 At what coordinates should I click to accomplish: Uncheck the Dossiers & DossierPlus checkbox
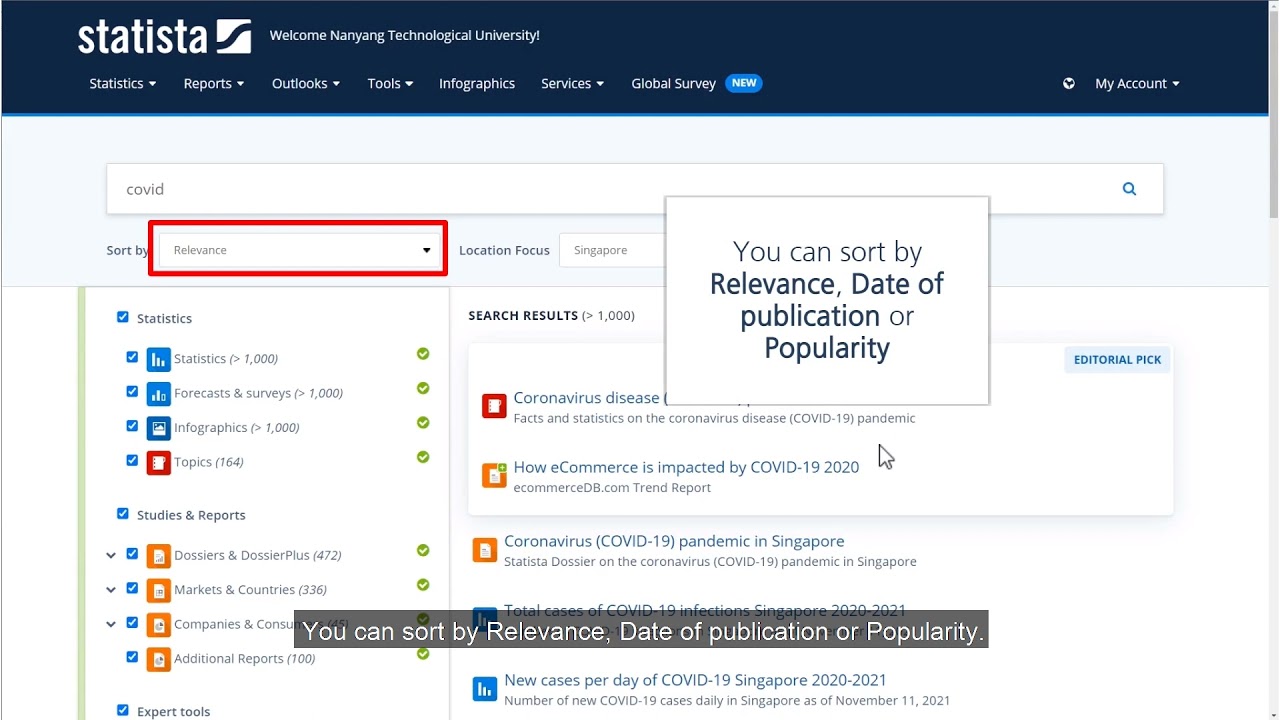132,554
